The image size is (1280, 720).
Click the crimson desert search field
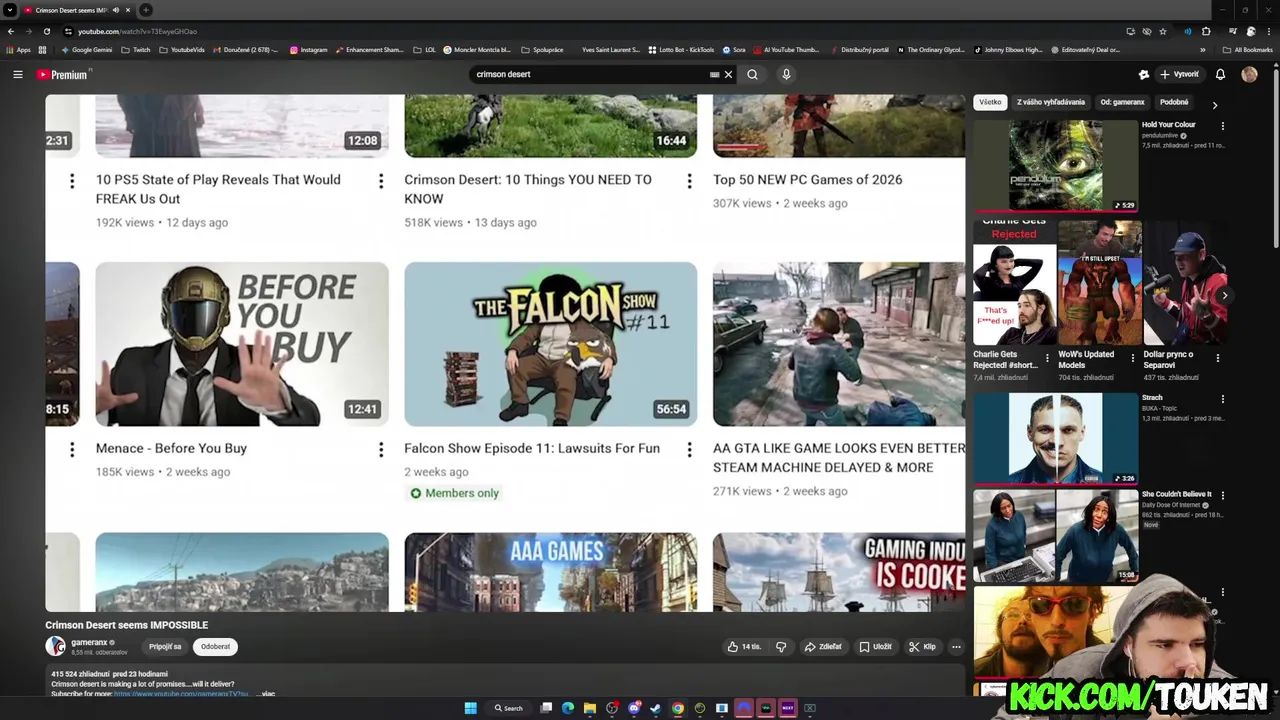click(590, 74)
